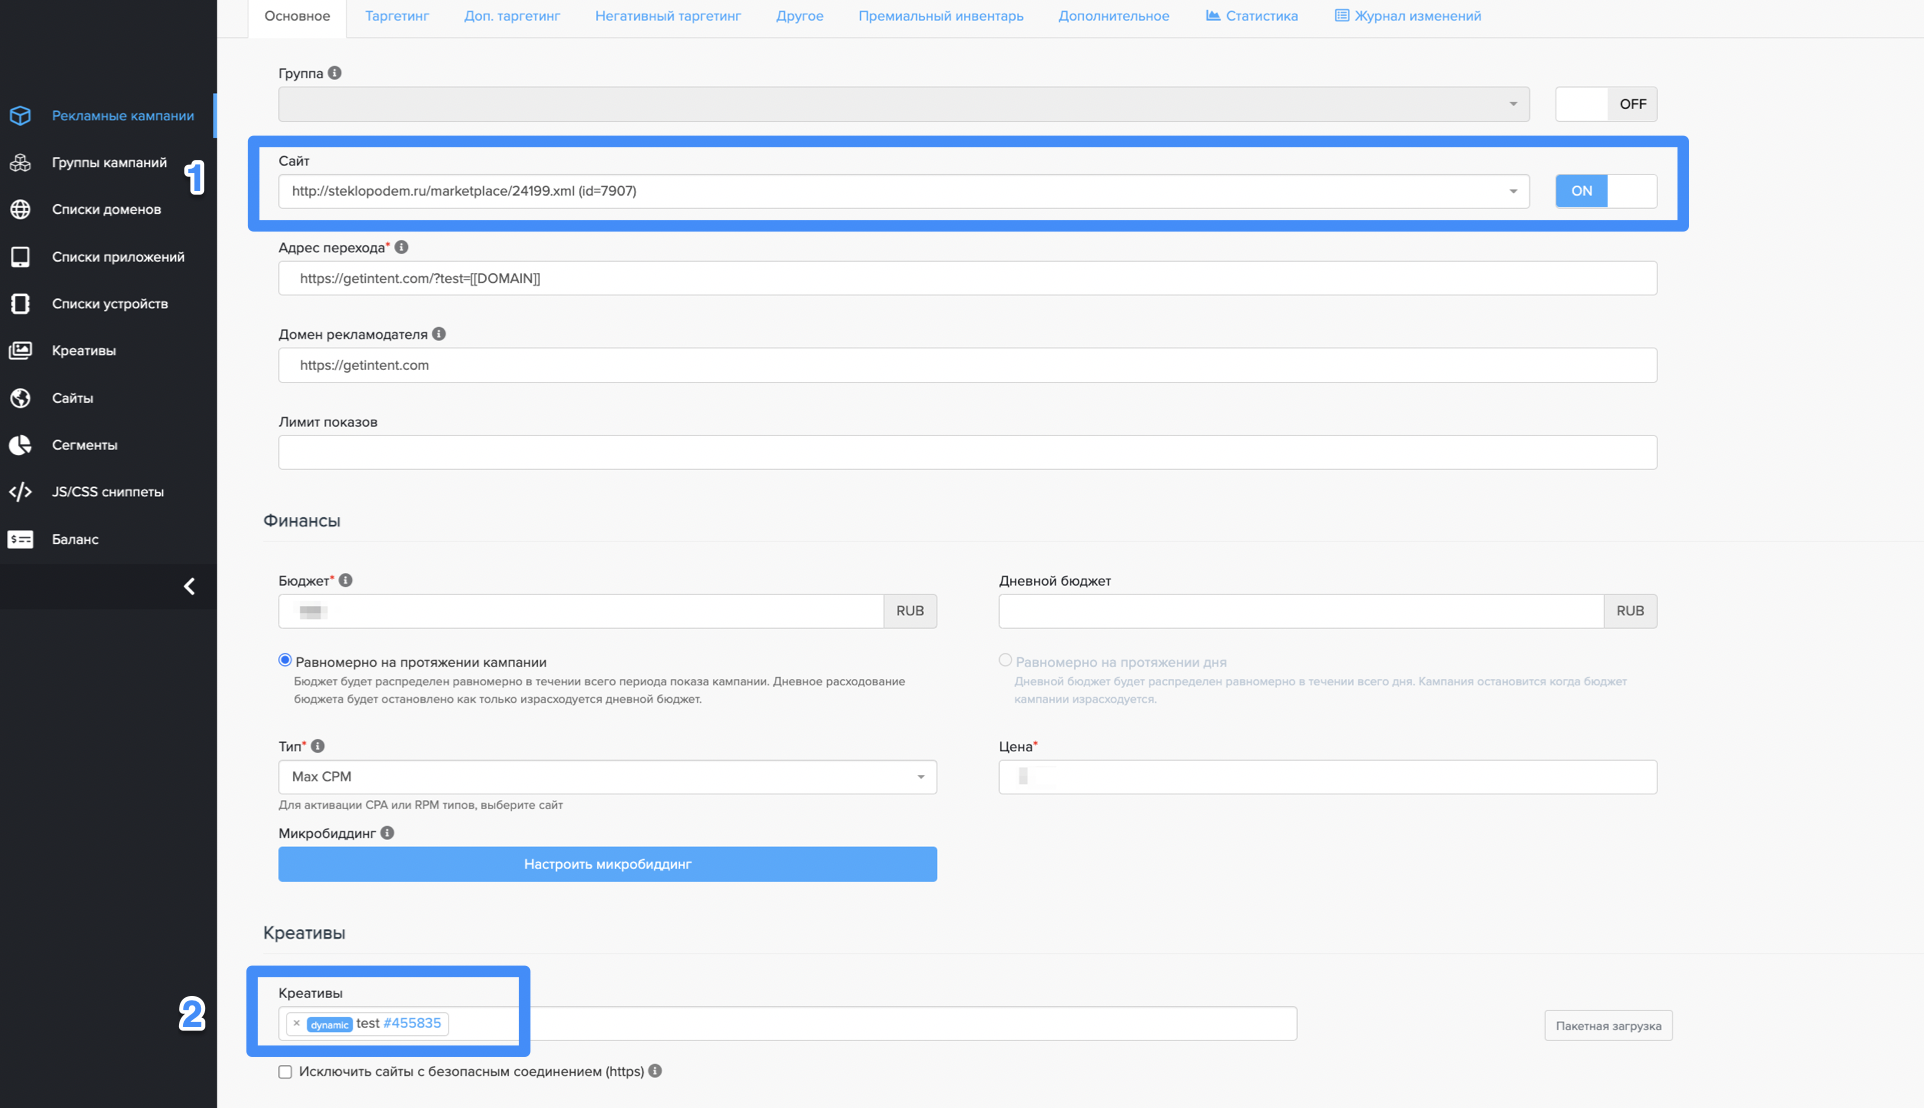This screenshot has height=1108, width=1924.
Task: Open the Журнал изменений tab
Action: click(1407, 16)
